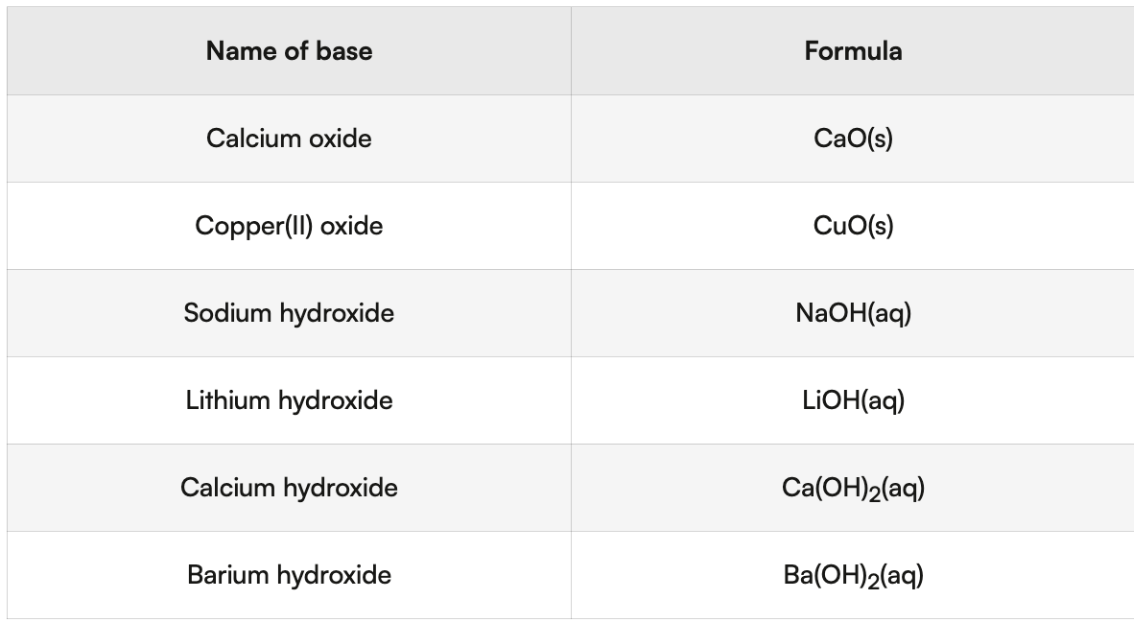Viewport: 1134px width, 622px height.
Task: Click the Ba(OH)2(aq) formula text
Action: point(853,576)
